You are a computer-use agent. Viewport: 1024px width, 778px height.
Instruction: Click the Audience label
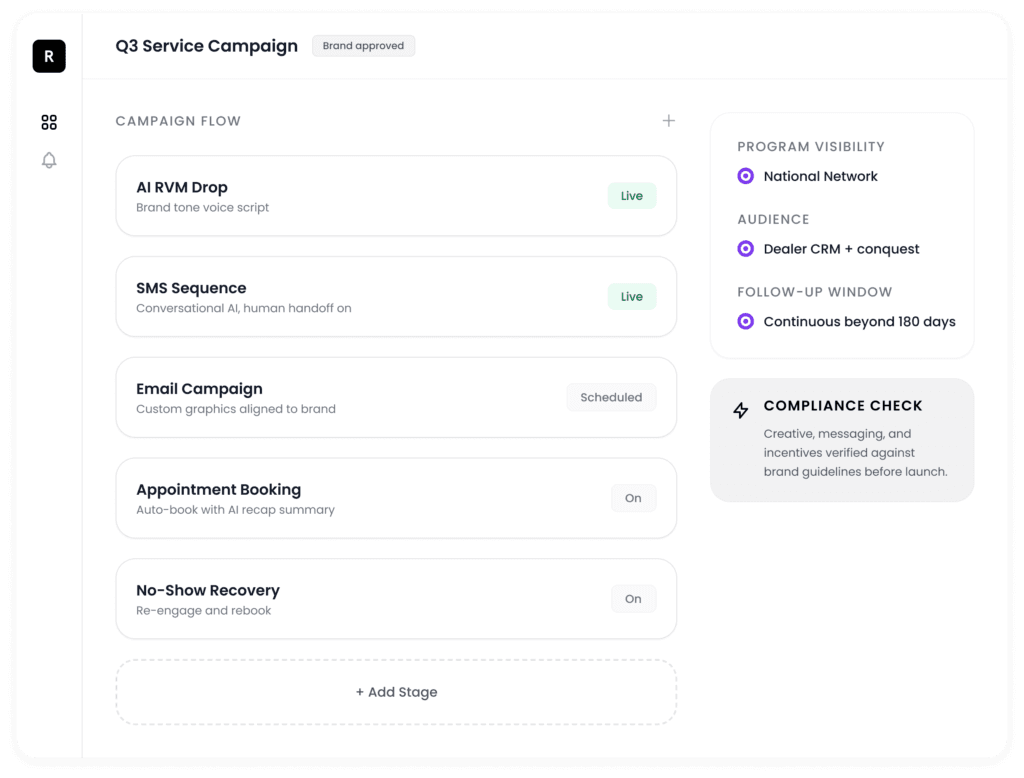pos(773,219)
